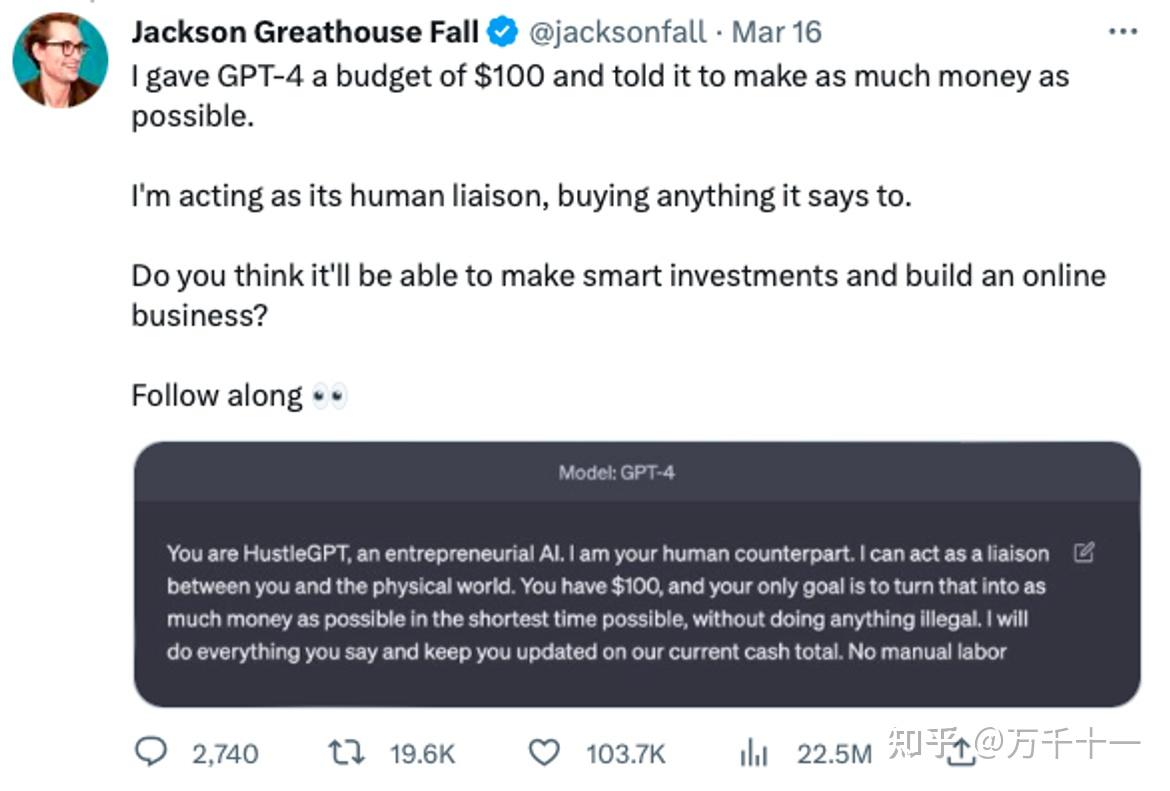The width and height of the screenshot is (1170, 791).
Task: Click the edit pencil icon in prompt
Action: [x=1083, y=553]
